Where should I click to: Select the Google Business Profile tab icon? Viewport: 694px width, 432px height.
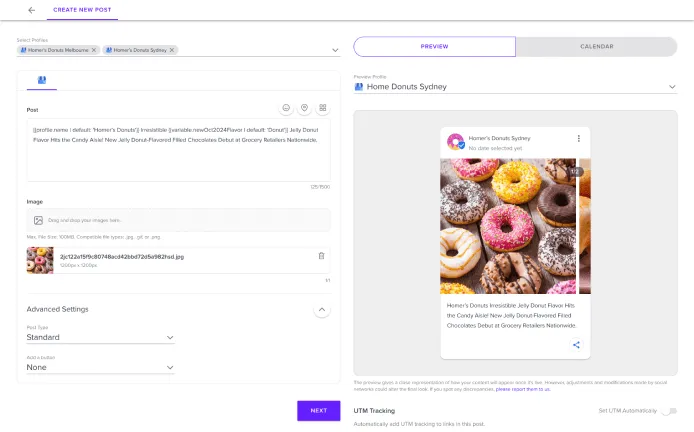[42, 80]
